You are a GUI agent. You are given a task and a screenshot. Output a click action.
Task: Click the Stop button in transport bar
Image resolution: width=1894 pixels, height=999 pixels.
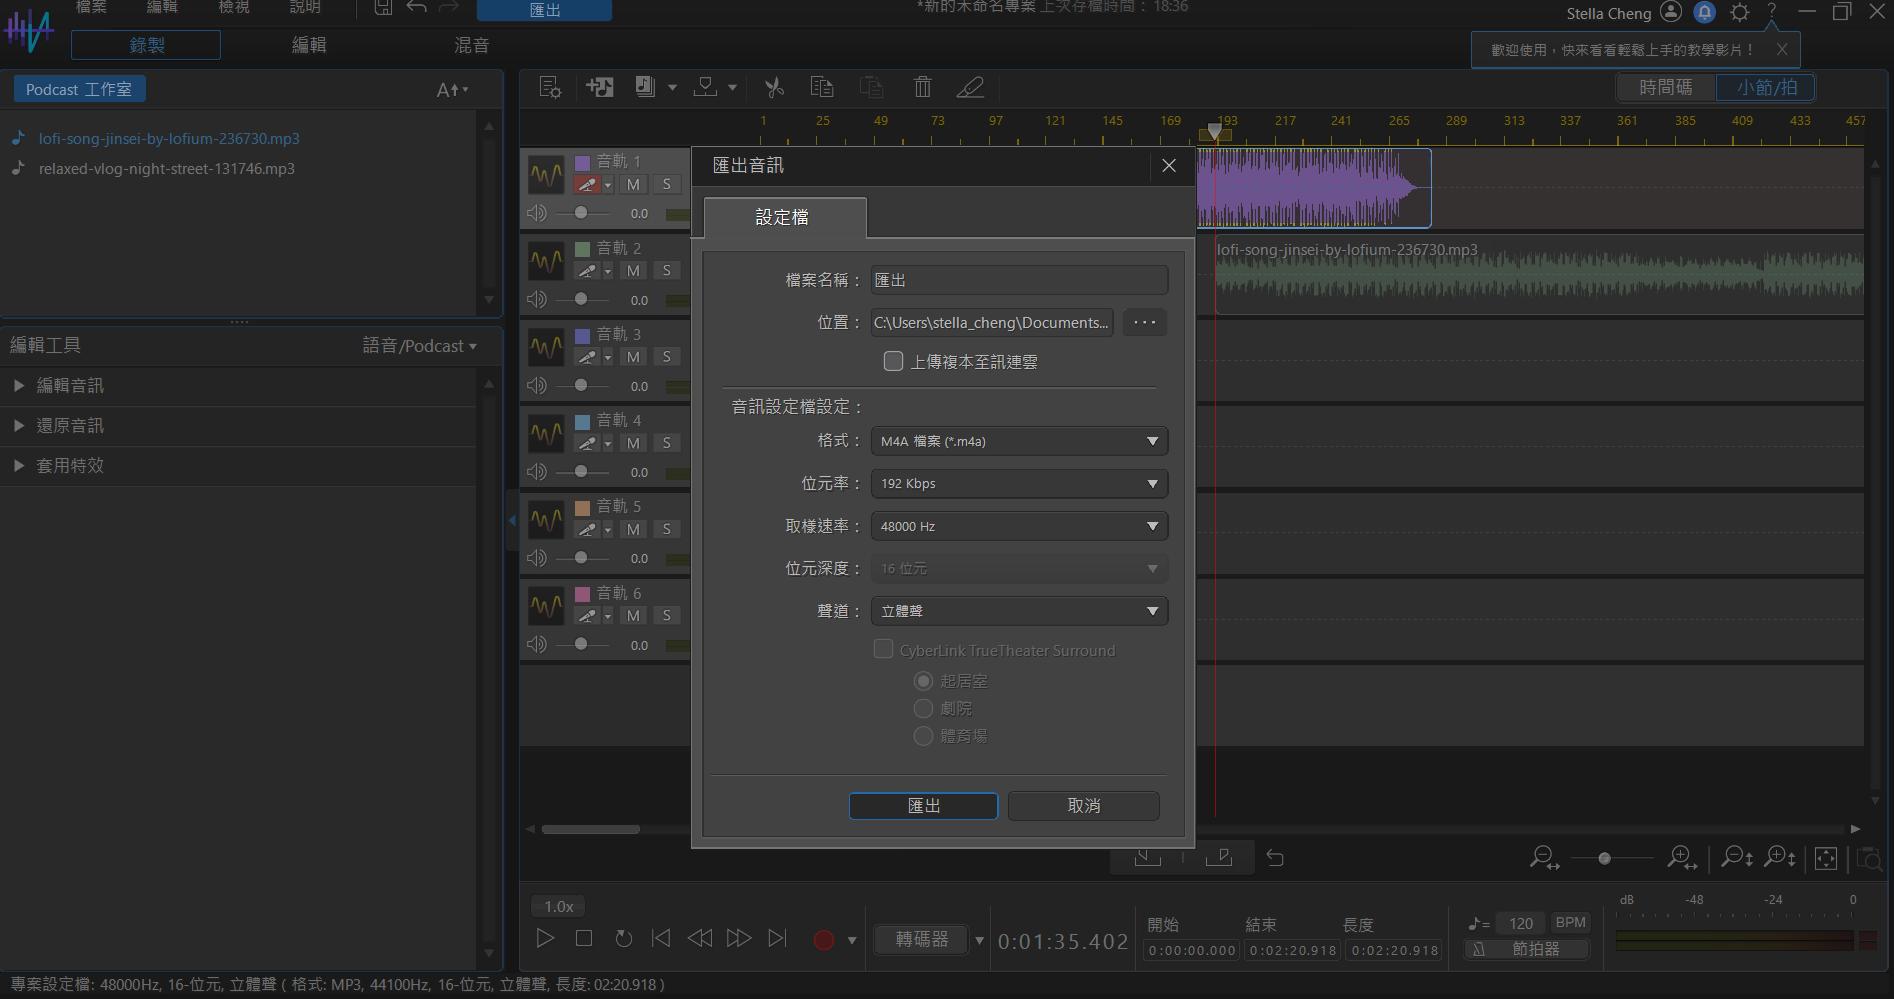(x=584, y=938)
